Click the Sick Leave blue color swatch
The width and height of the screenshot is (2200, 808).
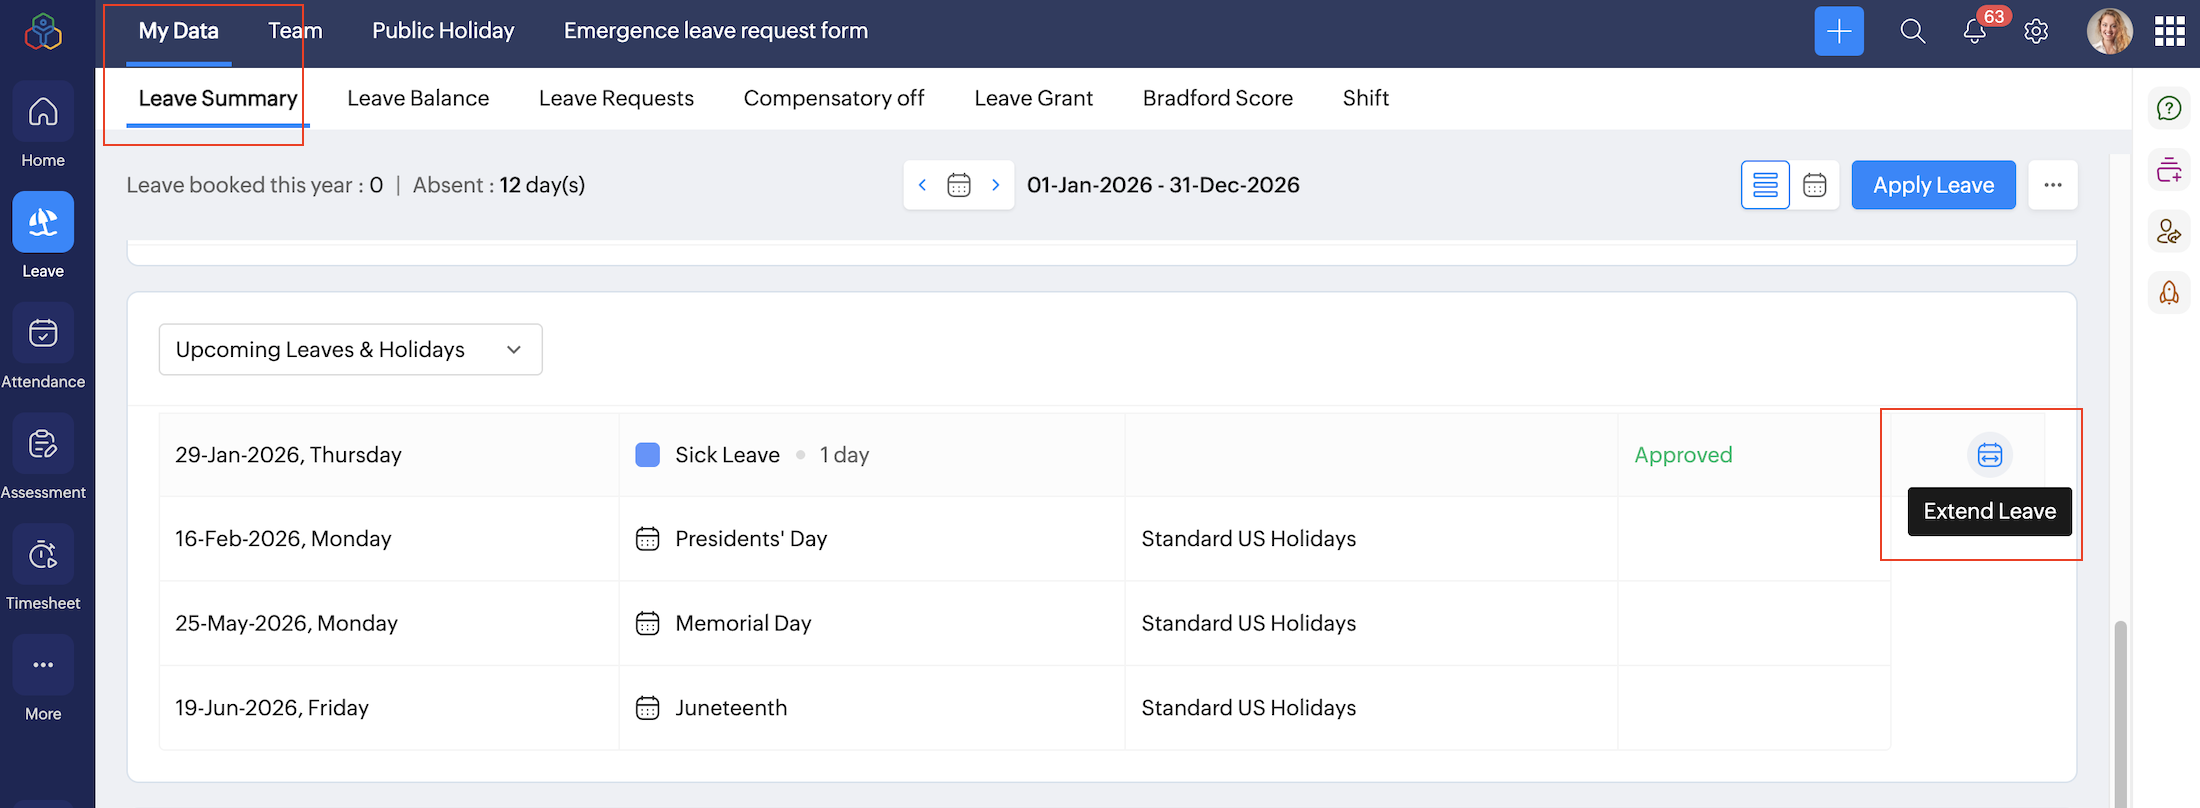pos(647,455)
